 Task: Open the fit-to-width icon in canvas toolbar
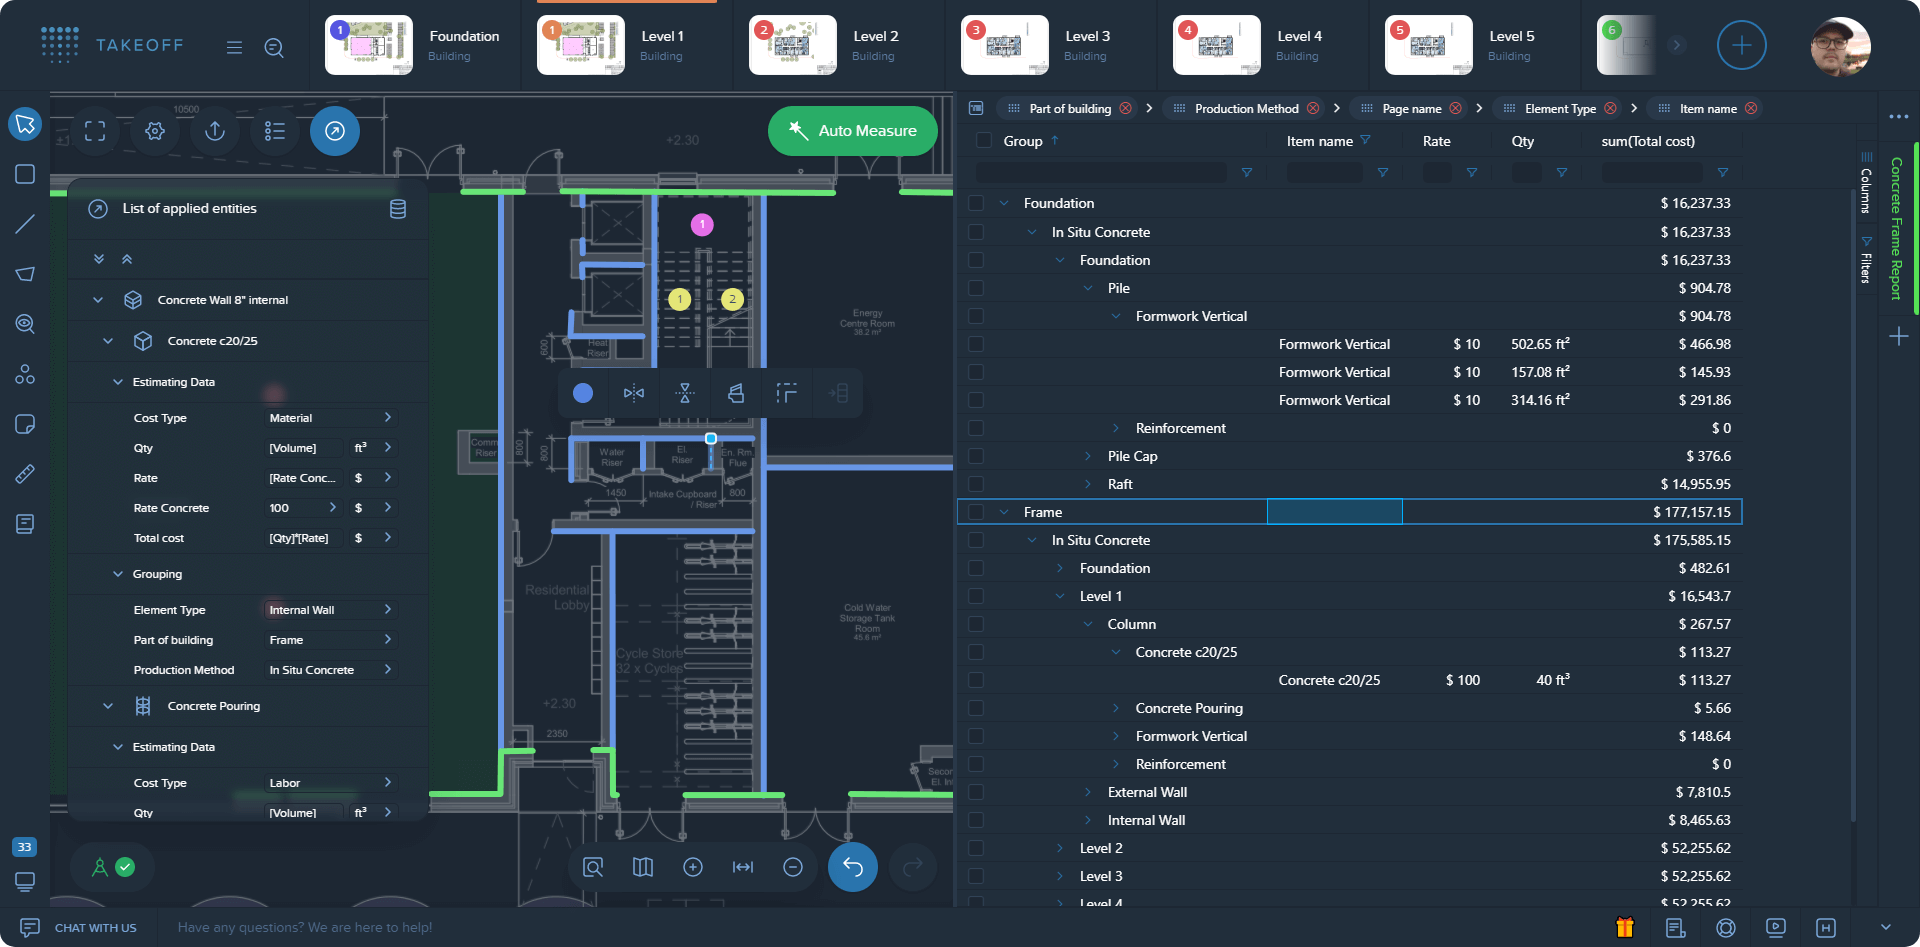(x=743, y=867)
